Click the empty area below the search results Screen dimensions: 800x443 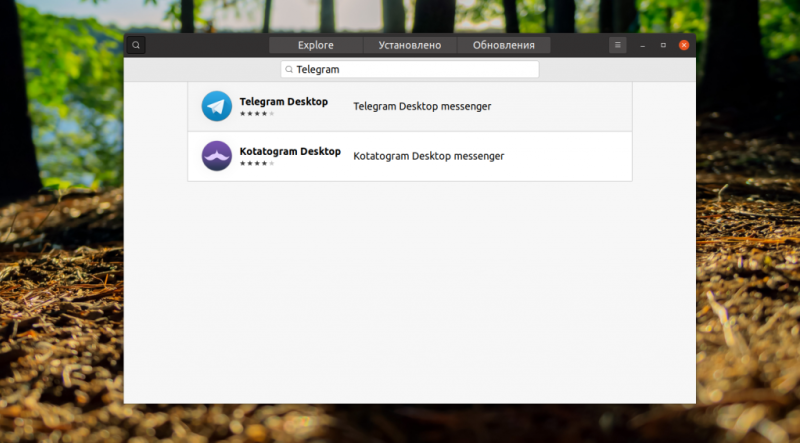coord(410,291)
